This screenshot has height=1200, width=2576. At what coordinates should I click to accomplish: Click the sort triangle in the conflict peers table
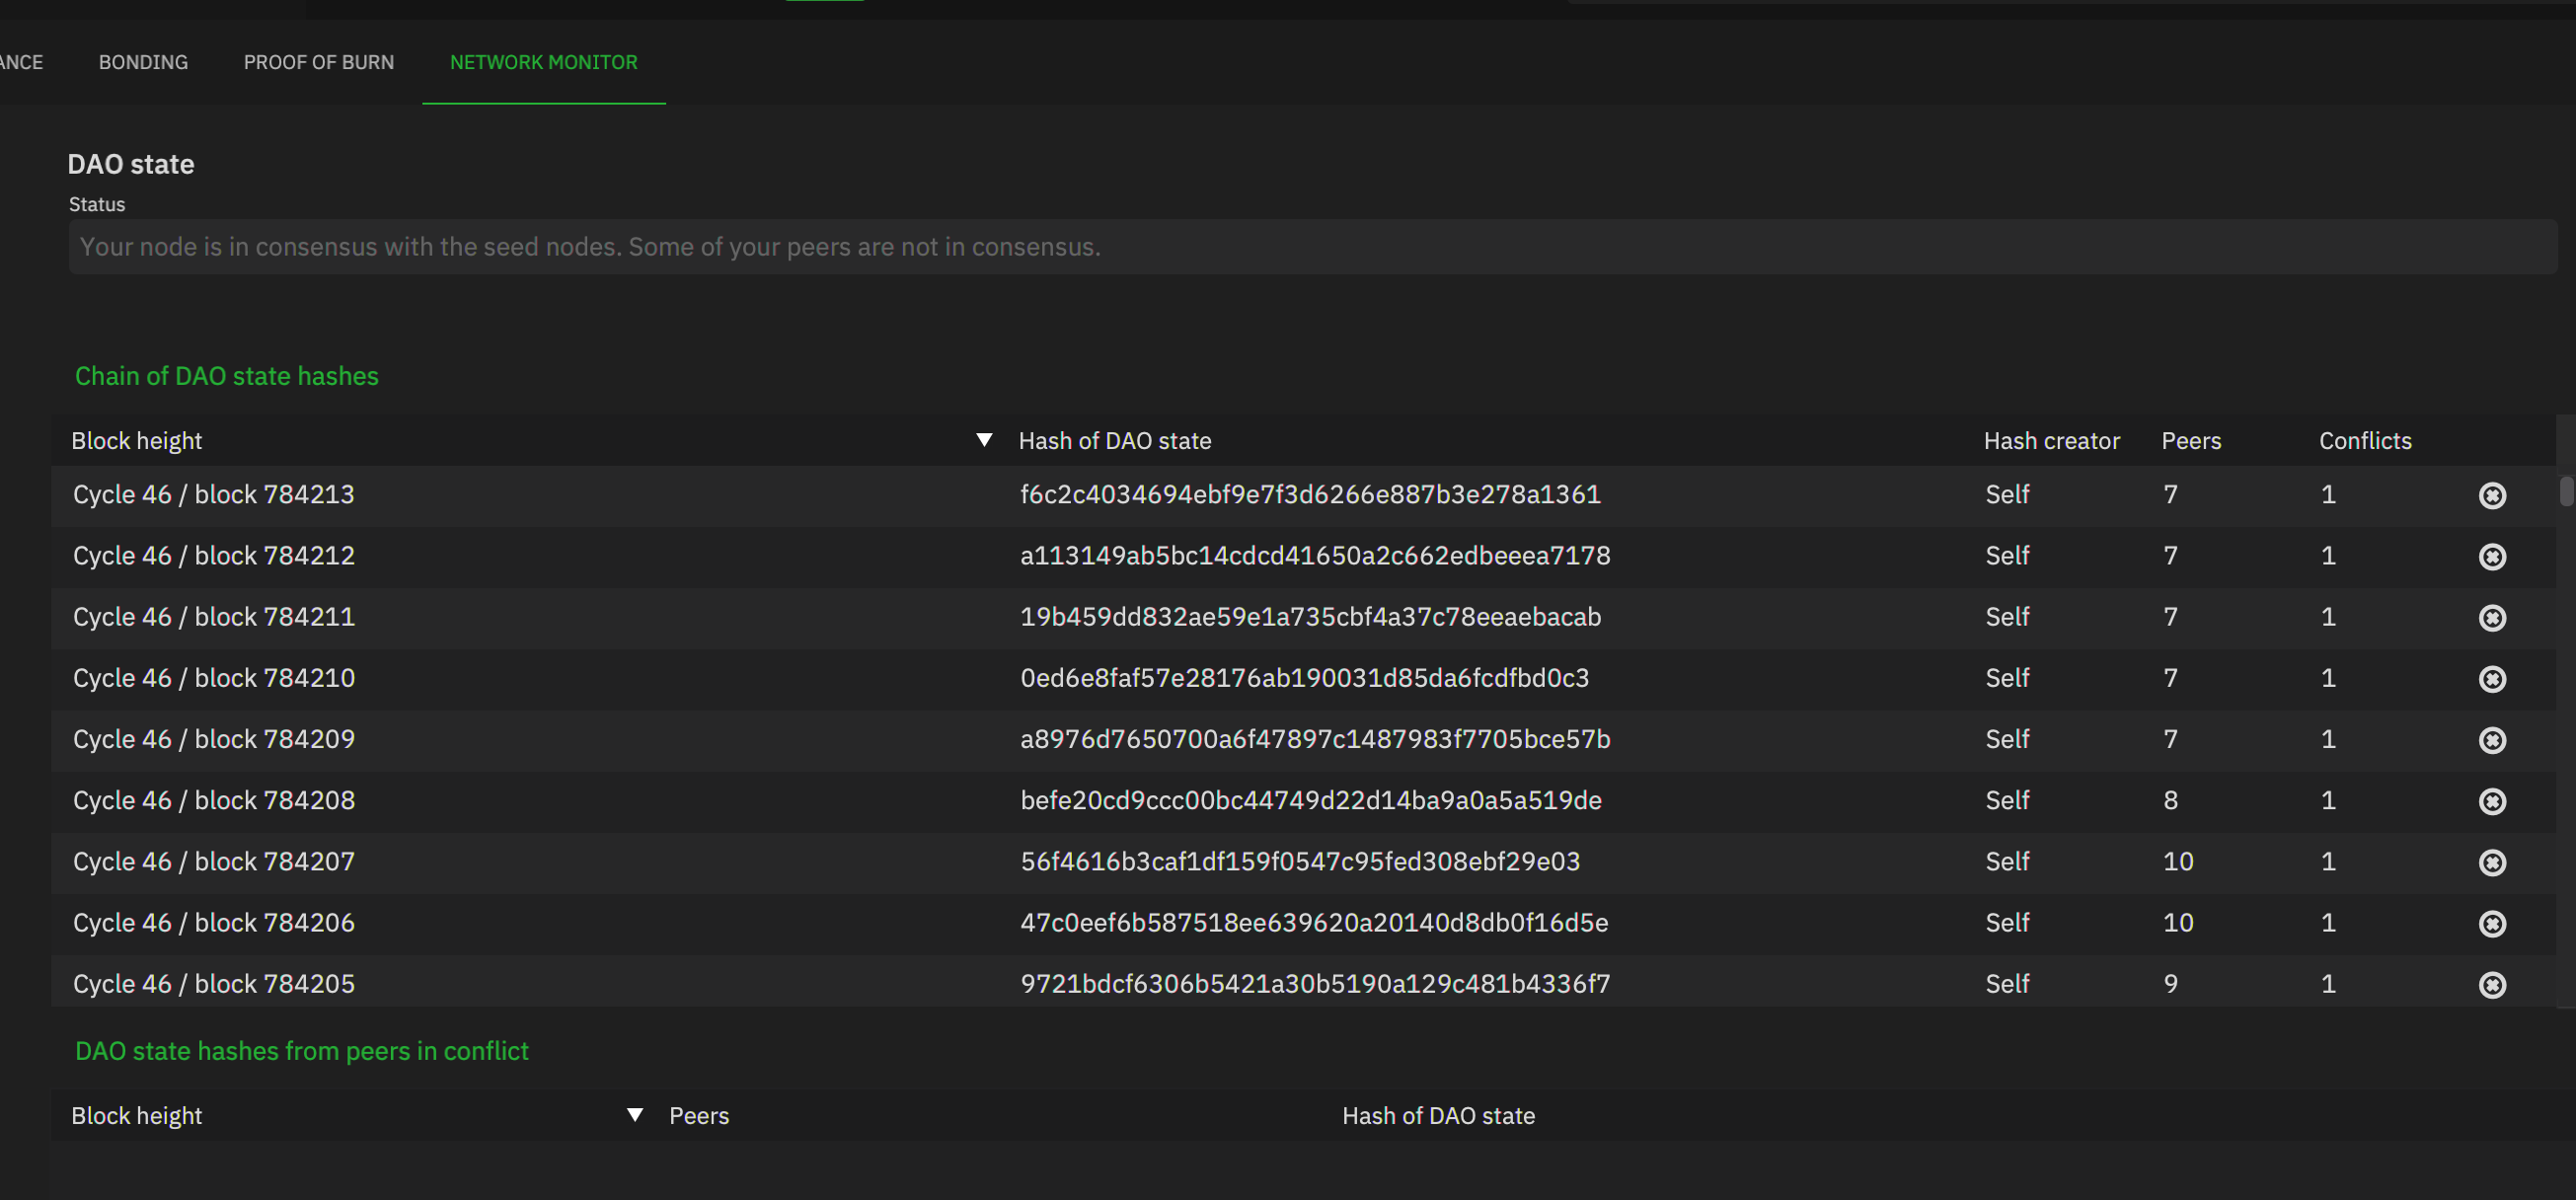pos(634,1113)
